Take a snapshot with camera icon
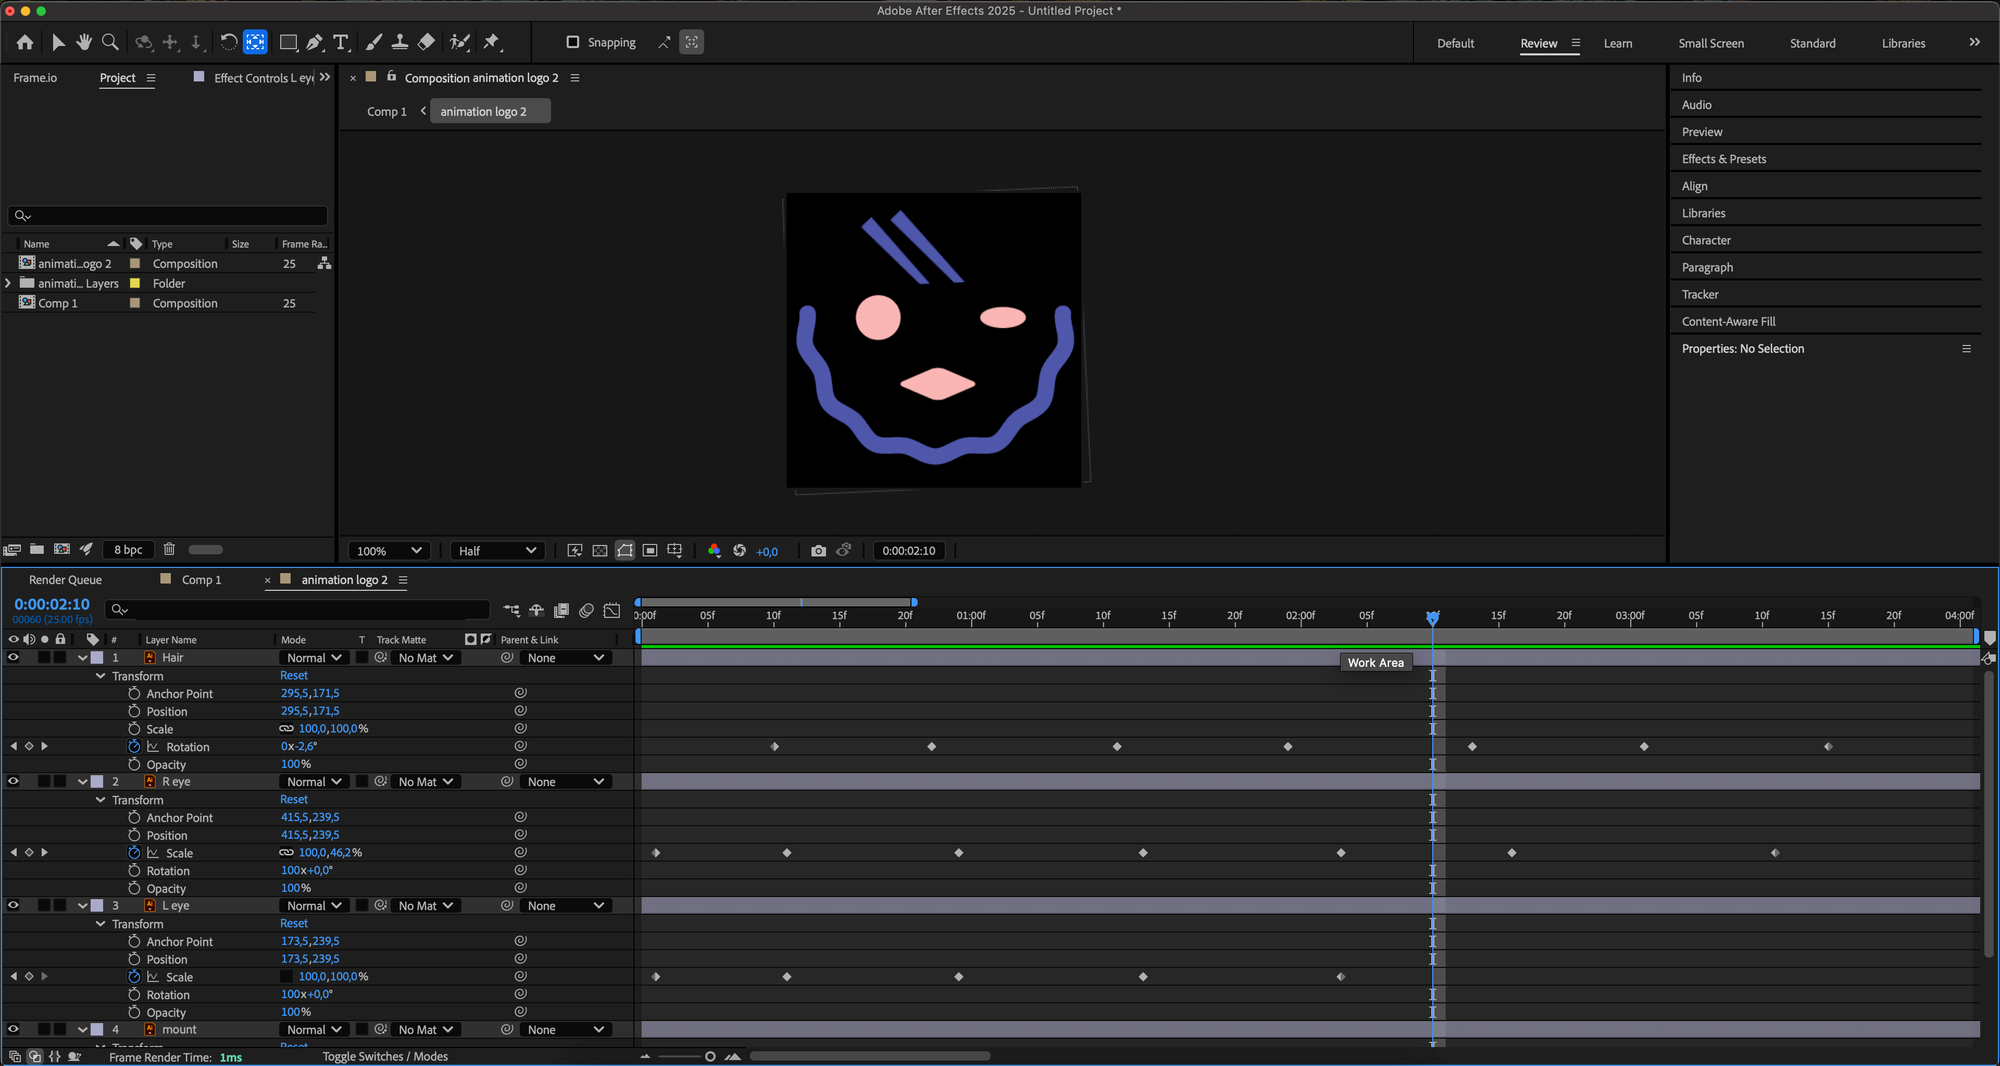Viewport: 2000px width, 1066px height. click(818, 551)
